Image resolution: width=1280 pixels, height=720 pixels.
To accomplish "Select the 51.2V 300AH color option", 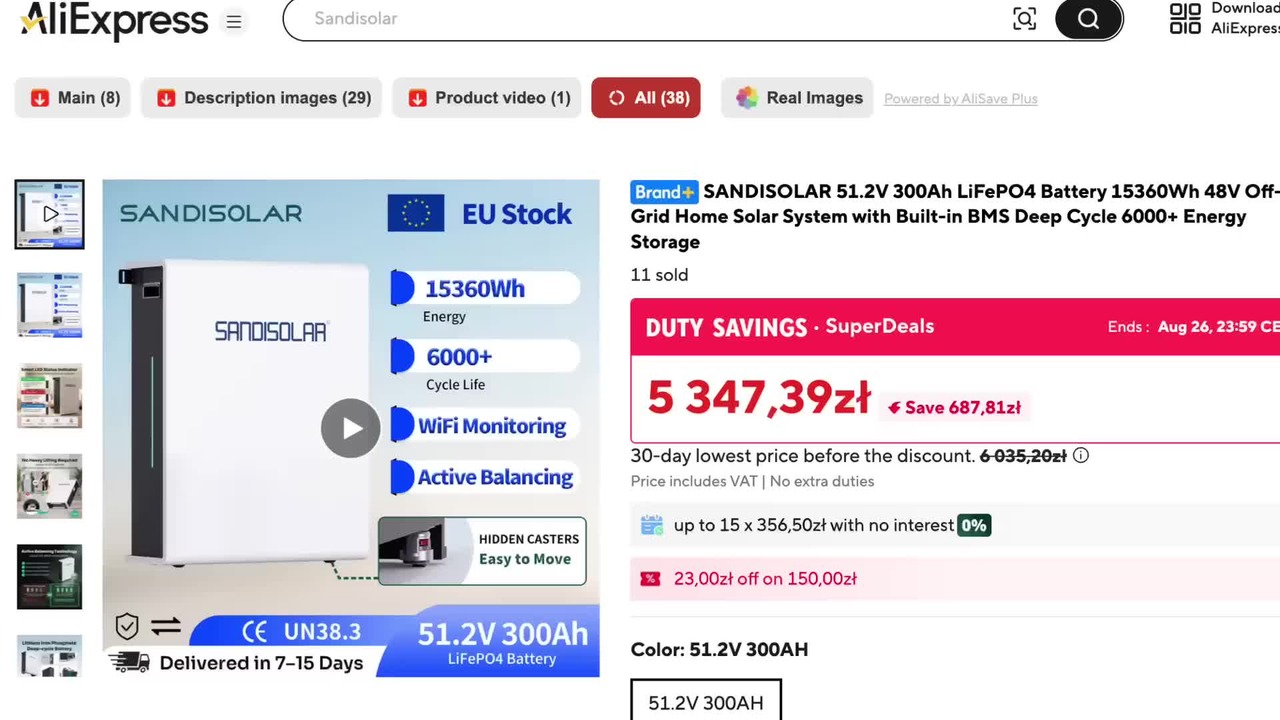I will tap(706, 700).
